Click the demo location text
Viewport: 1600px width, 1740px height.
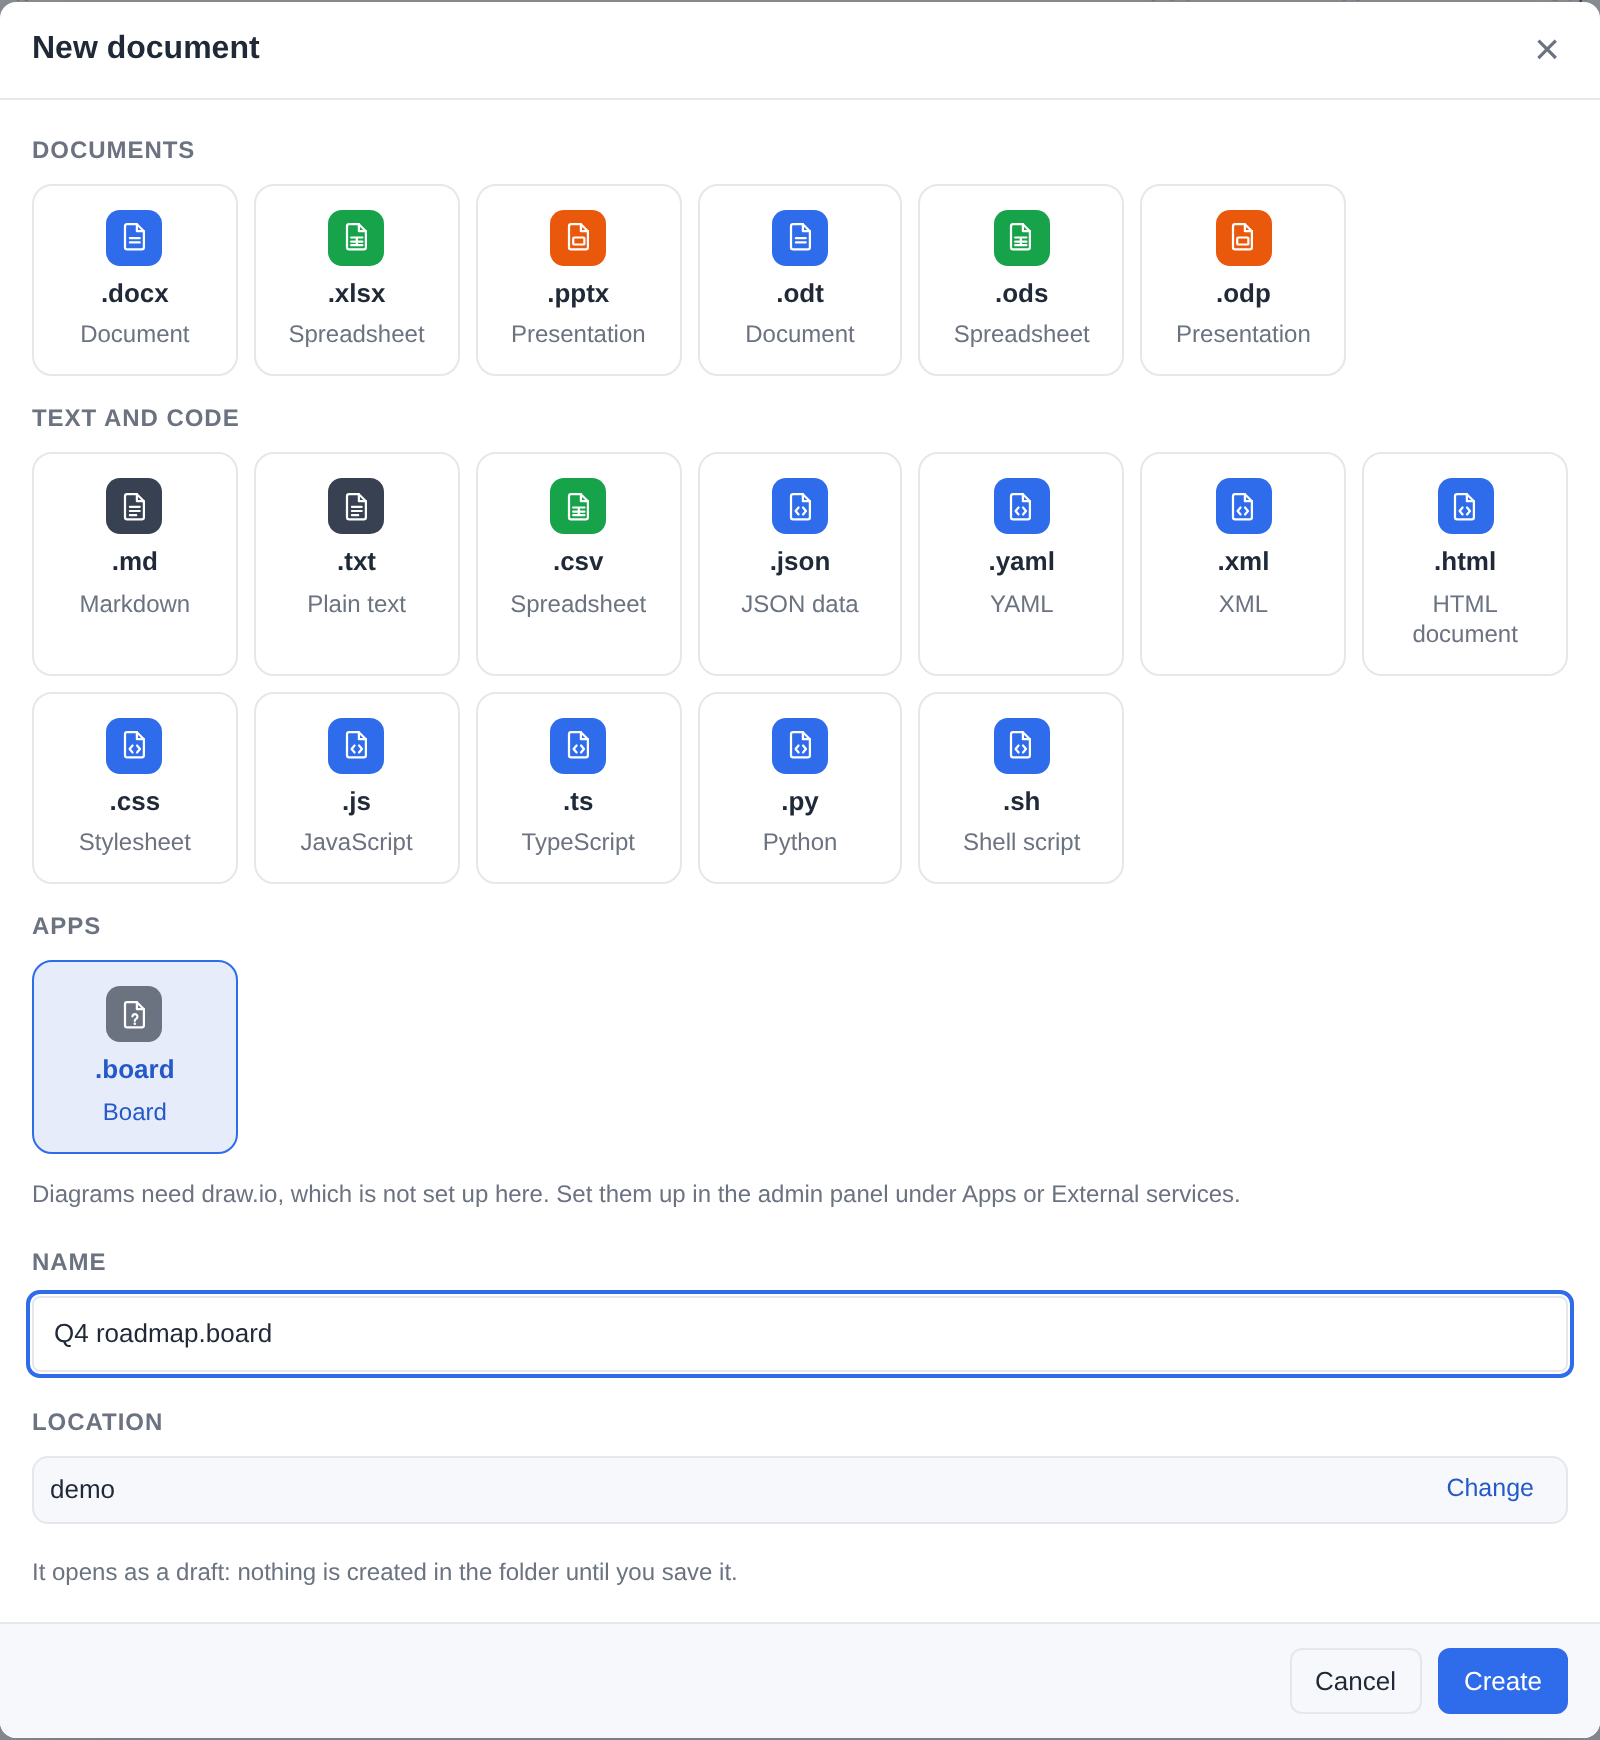(82, 1489)
